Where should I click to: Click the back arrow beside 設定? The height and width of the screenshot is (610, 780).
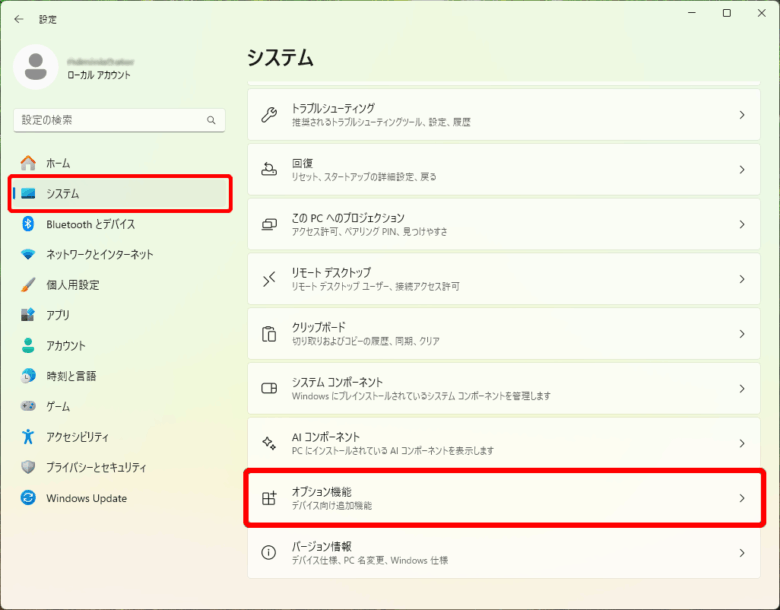point(19,19)
